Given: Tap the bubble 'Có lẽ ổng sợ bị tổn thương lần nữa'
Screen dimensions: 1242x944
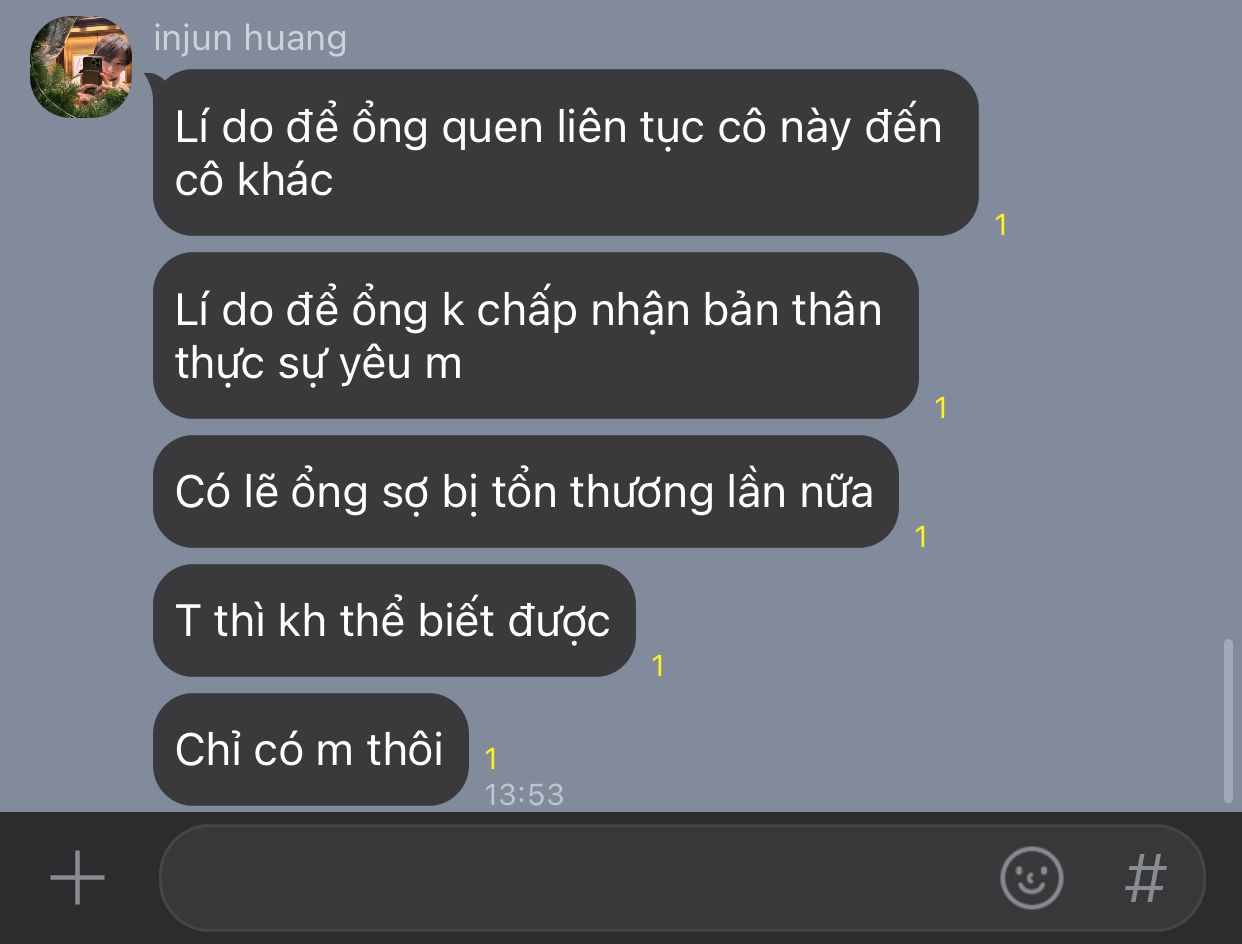Looking at the screenshot, I should point(525,492).
